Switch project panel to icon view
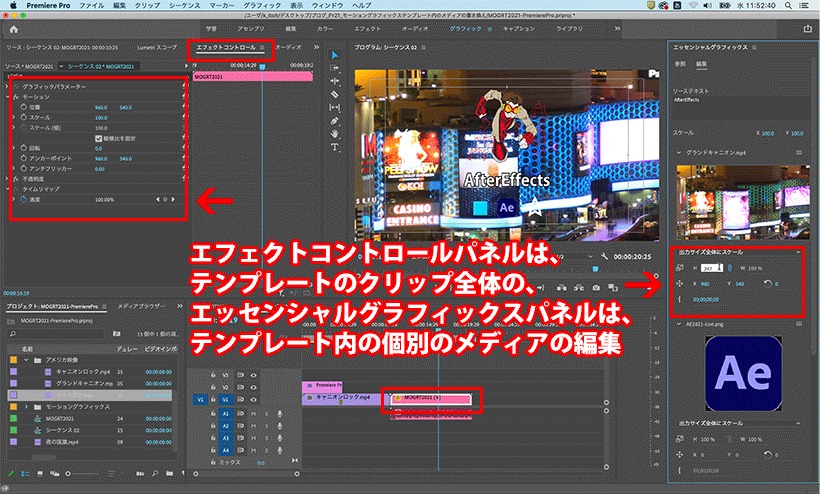The image size is (820, 494). tap(40, 474)
